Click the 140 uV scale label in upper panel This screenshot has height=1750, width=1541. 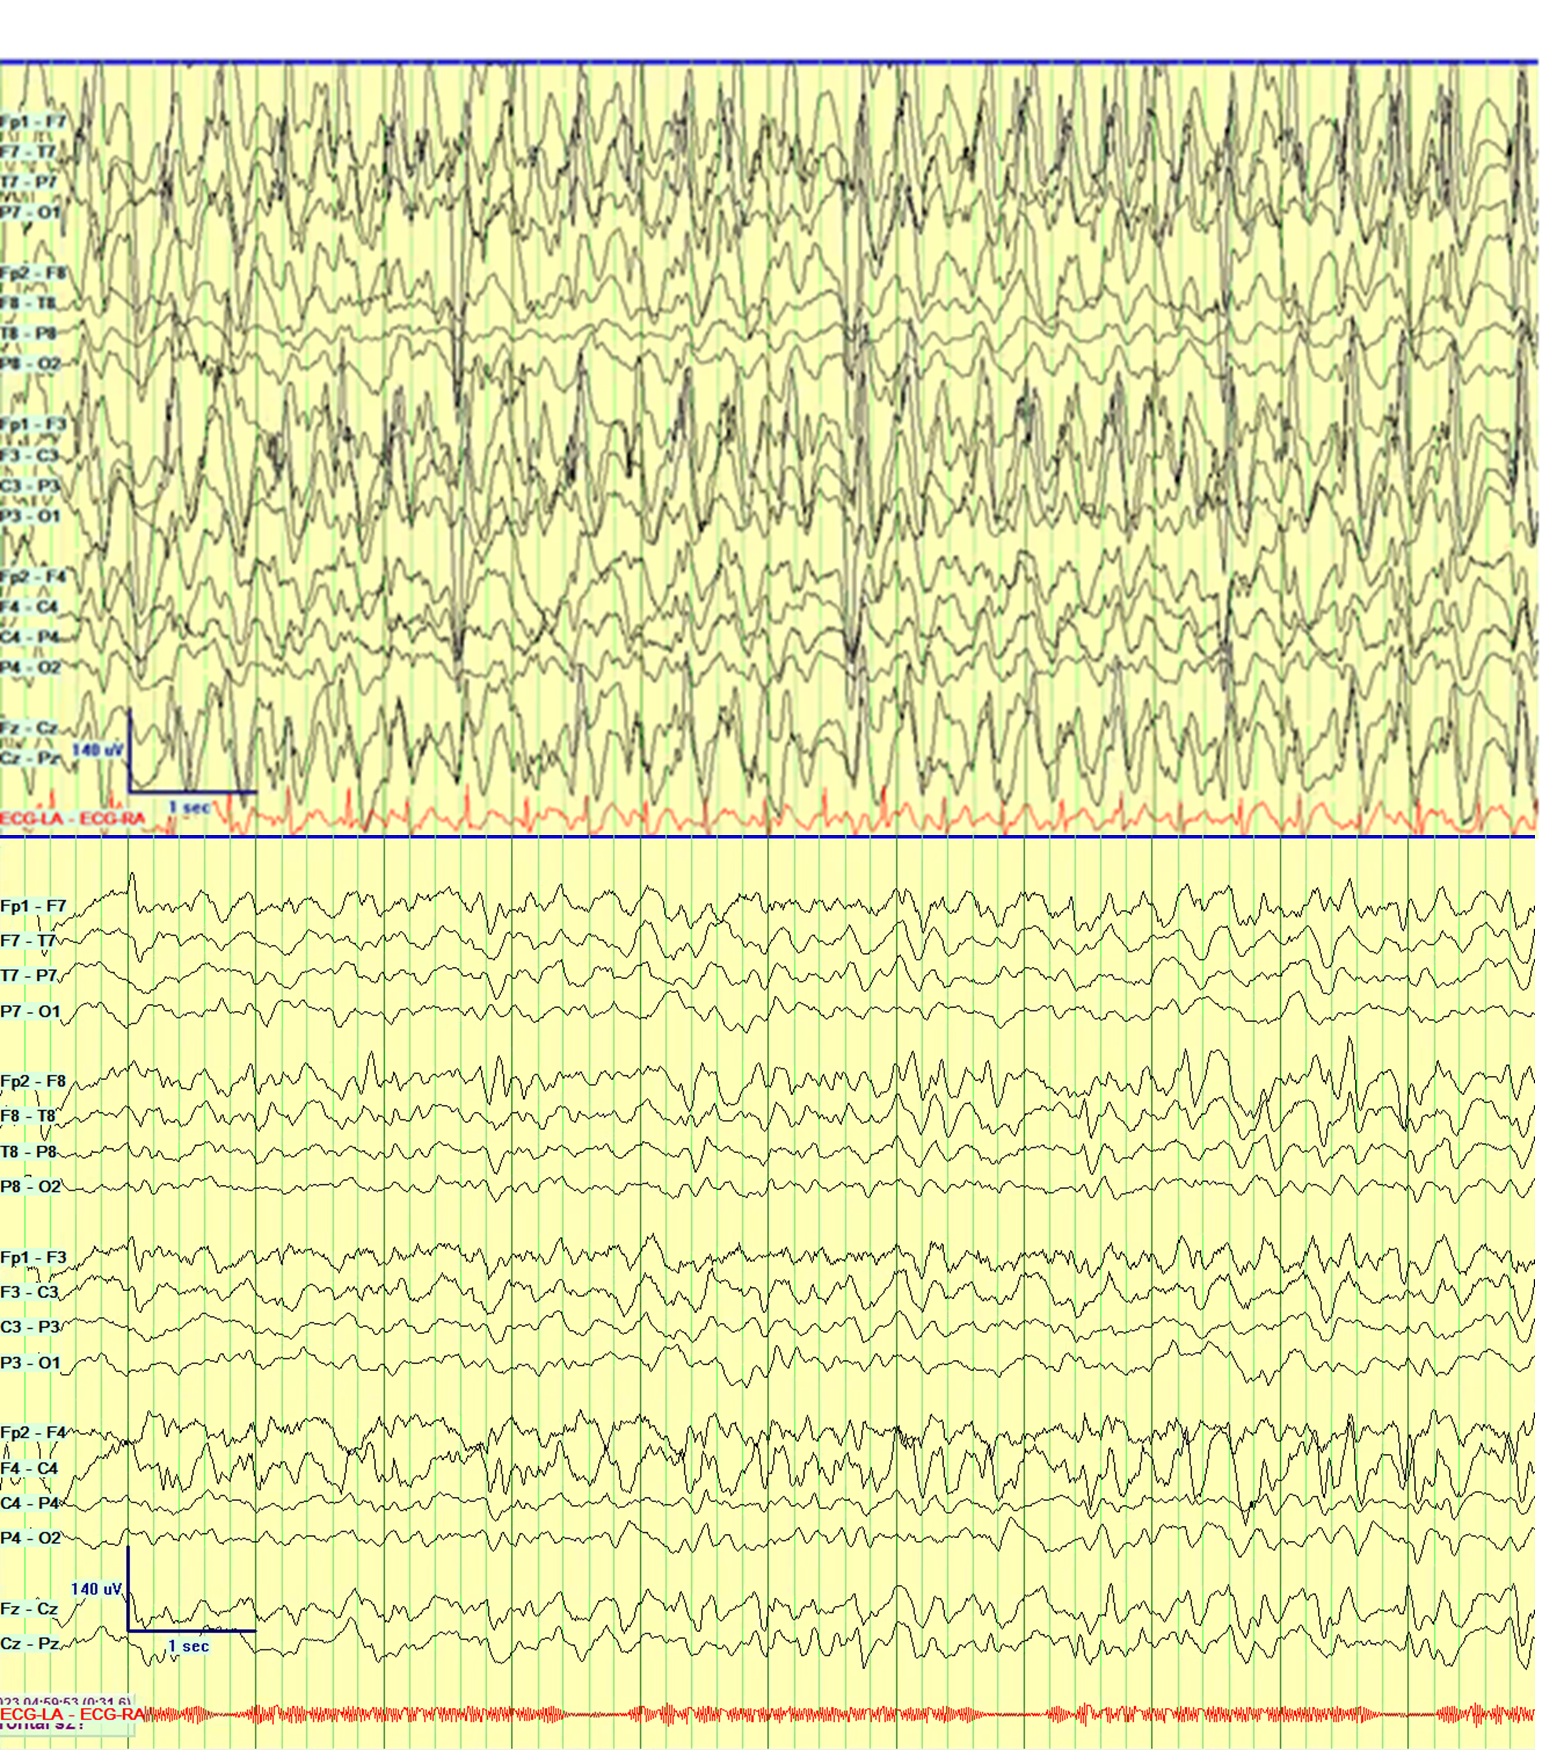click(97, 749)
